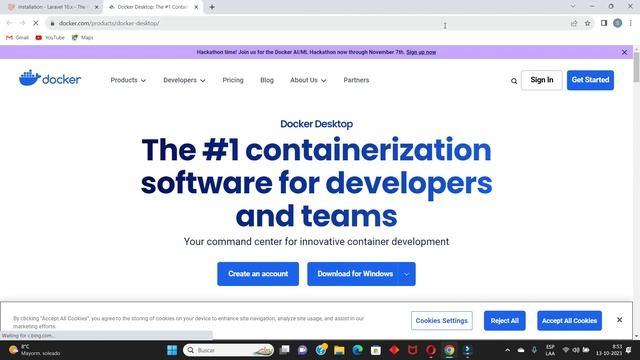Click the Sign In button
The width and height of the screenshot is (640, 360).
click(x=542, y=80)
